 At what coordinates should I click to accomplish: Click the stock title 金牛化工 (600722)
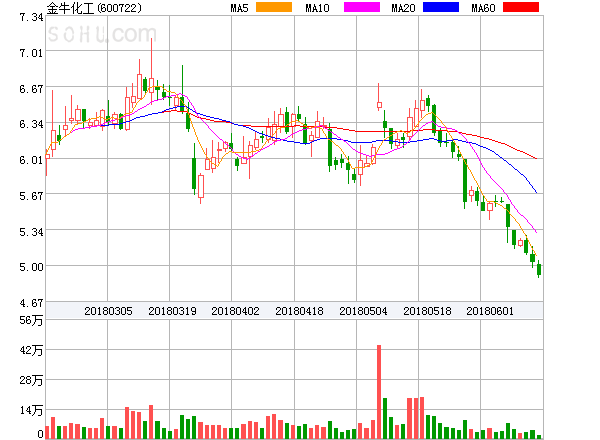point(94,8)
